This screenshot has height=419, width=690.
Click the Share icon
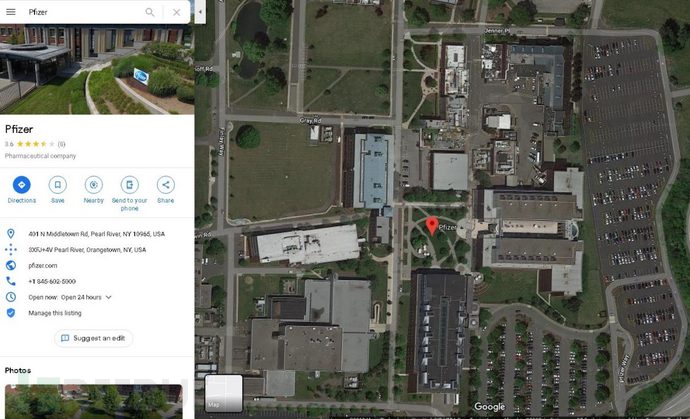pyautogui.click(x=165, y=185)
